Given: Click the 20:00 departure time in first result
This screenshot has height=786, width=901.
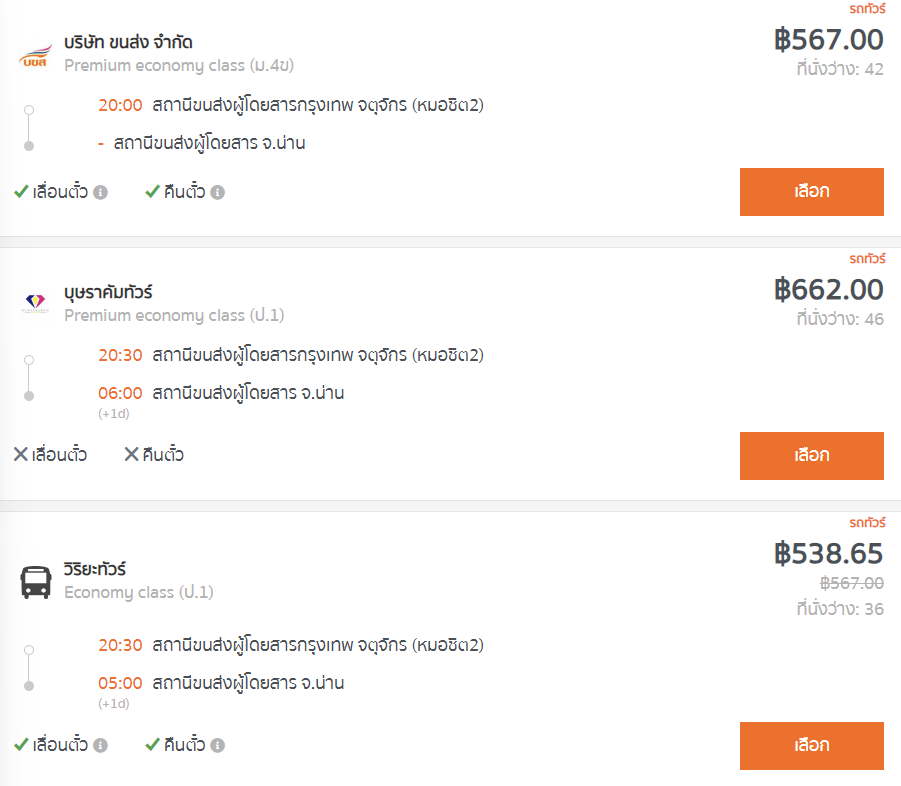Looking at the screenshot, I should coord(120,105).
